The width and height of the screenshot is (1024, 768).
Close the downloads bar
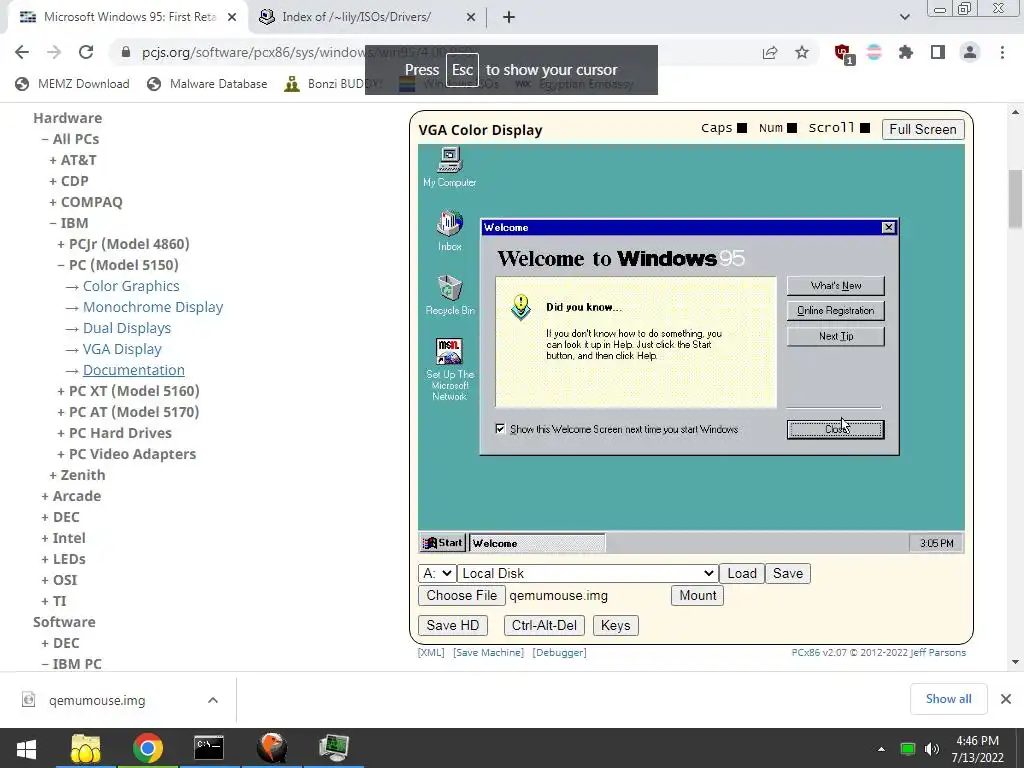point(1006,699)
